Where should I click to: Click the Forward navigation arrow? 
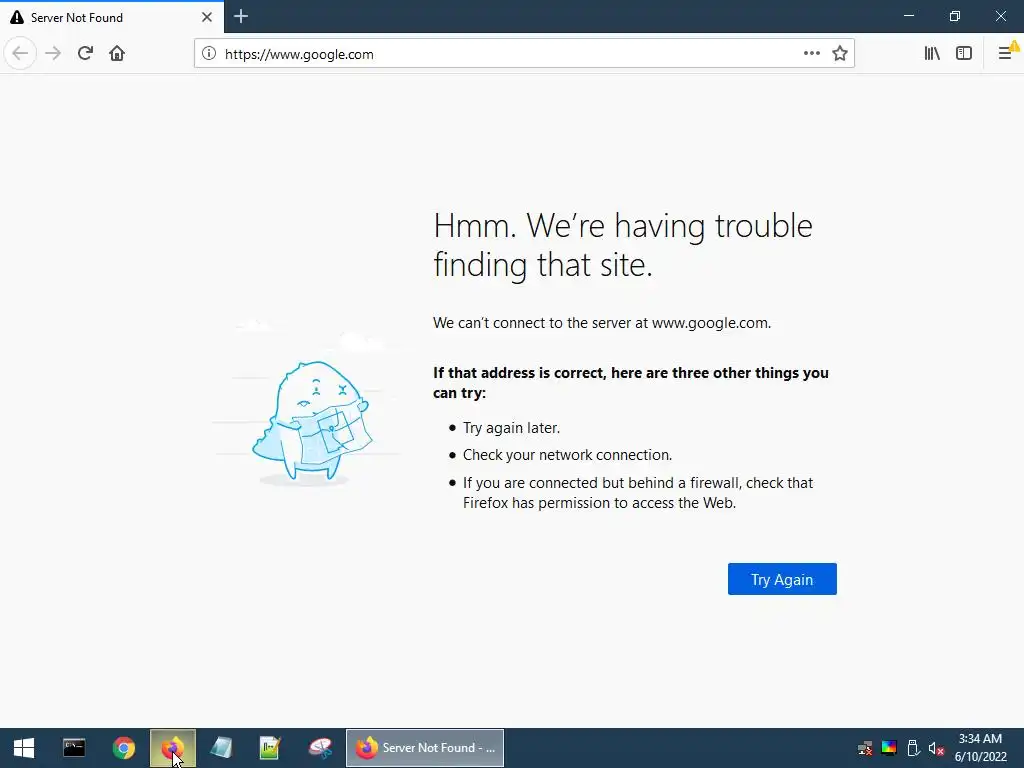pos(53,53)
